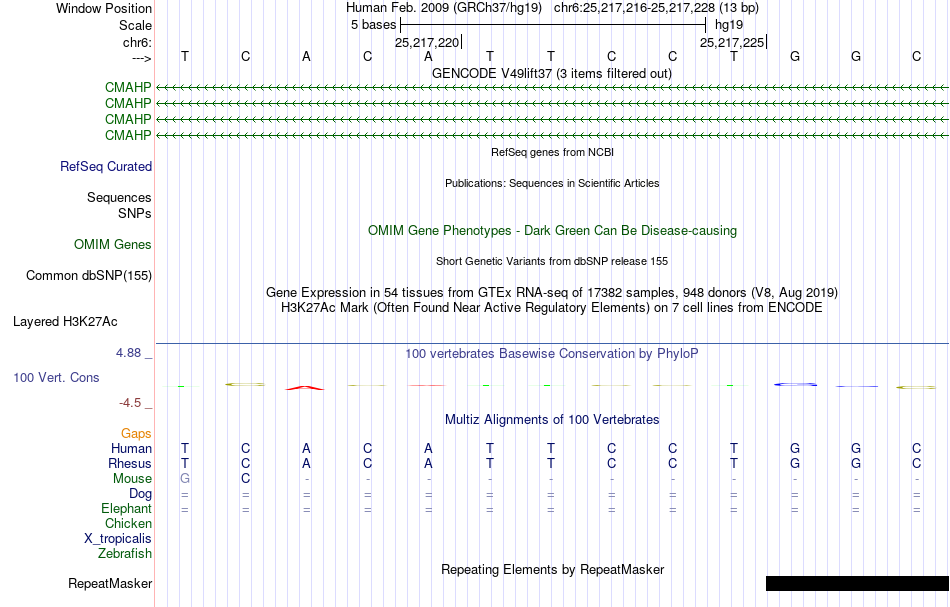Click the red PhyloP conservation peak

tap(305, 388)
